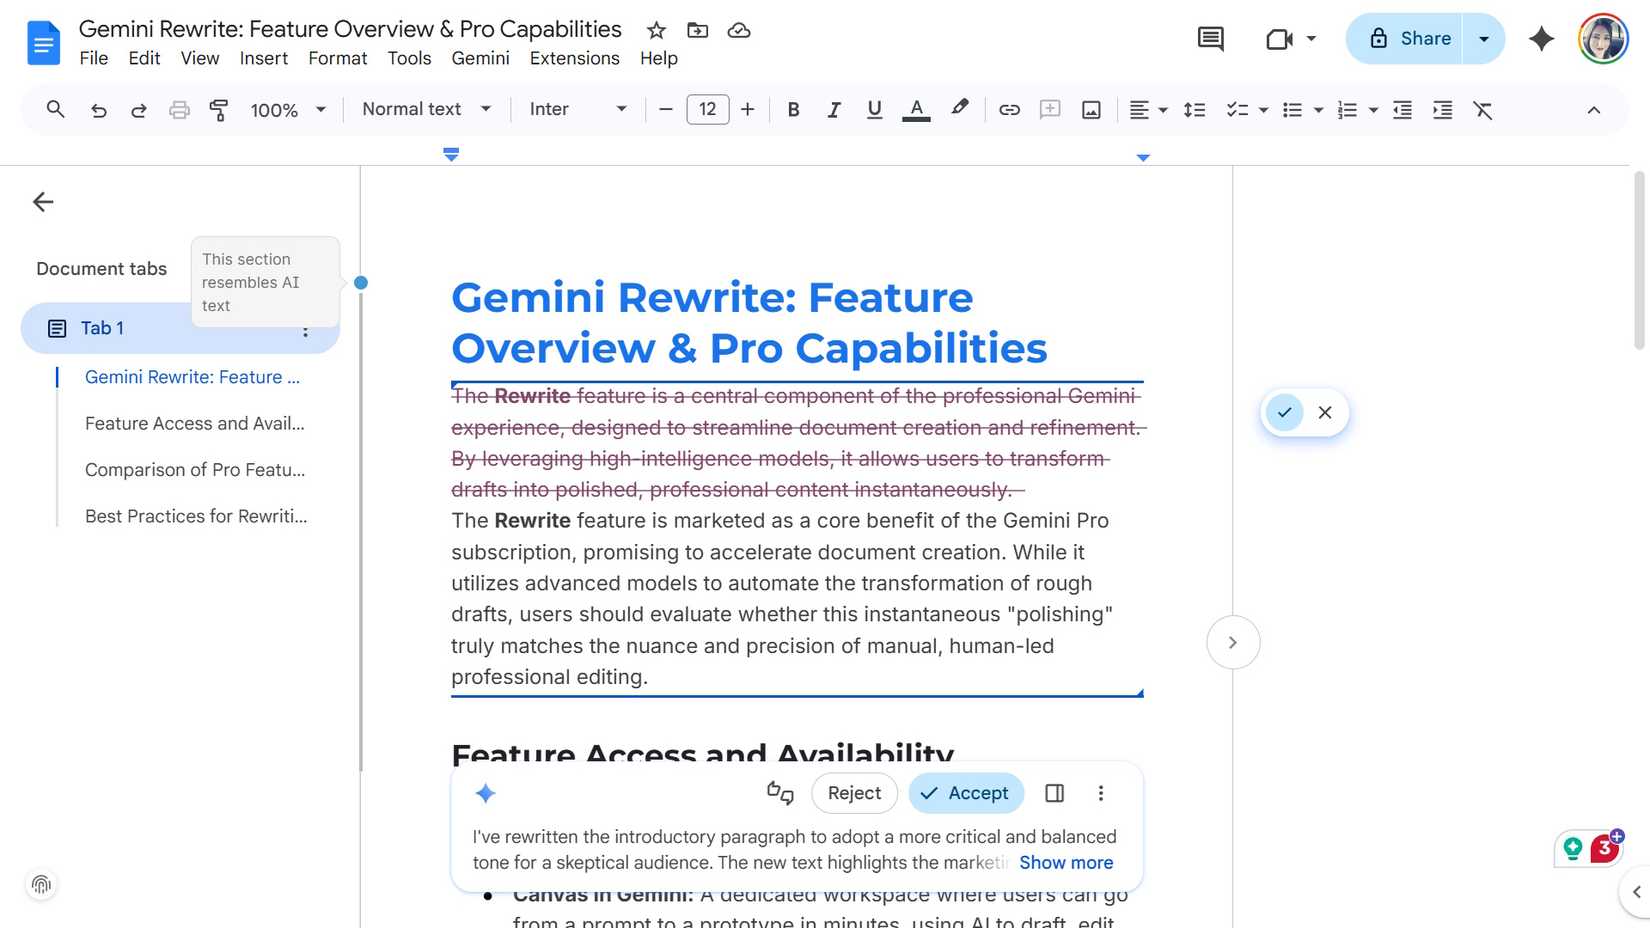The width and height of the screenshot is (1650, 928).
Task: Toggle italic formatting
Action: [834, 110]
